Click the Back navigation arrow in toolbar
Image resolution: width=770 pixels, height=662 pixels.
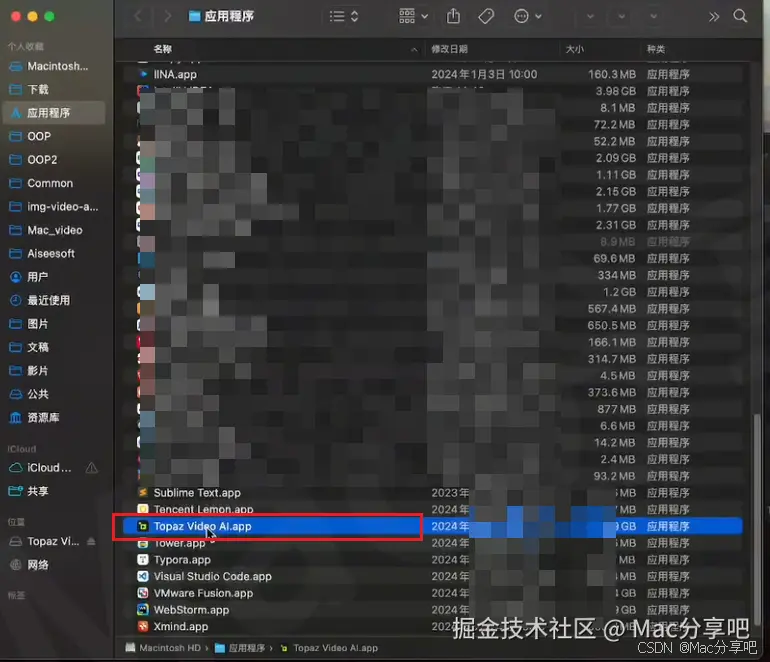(138, 16)
